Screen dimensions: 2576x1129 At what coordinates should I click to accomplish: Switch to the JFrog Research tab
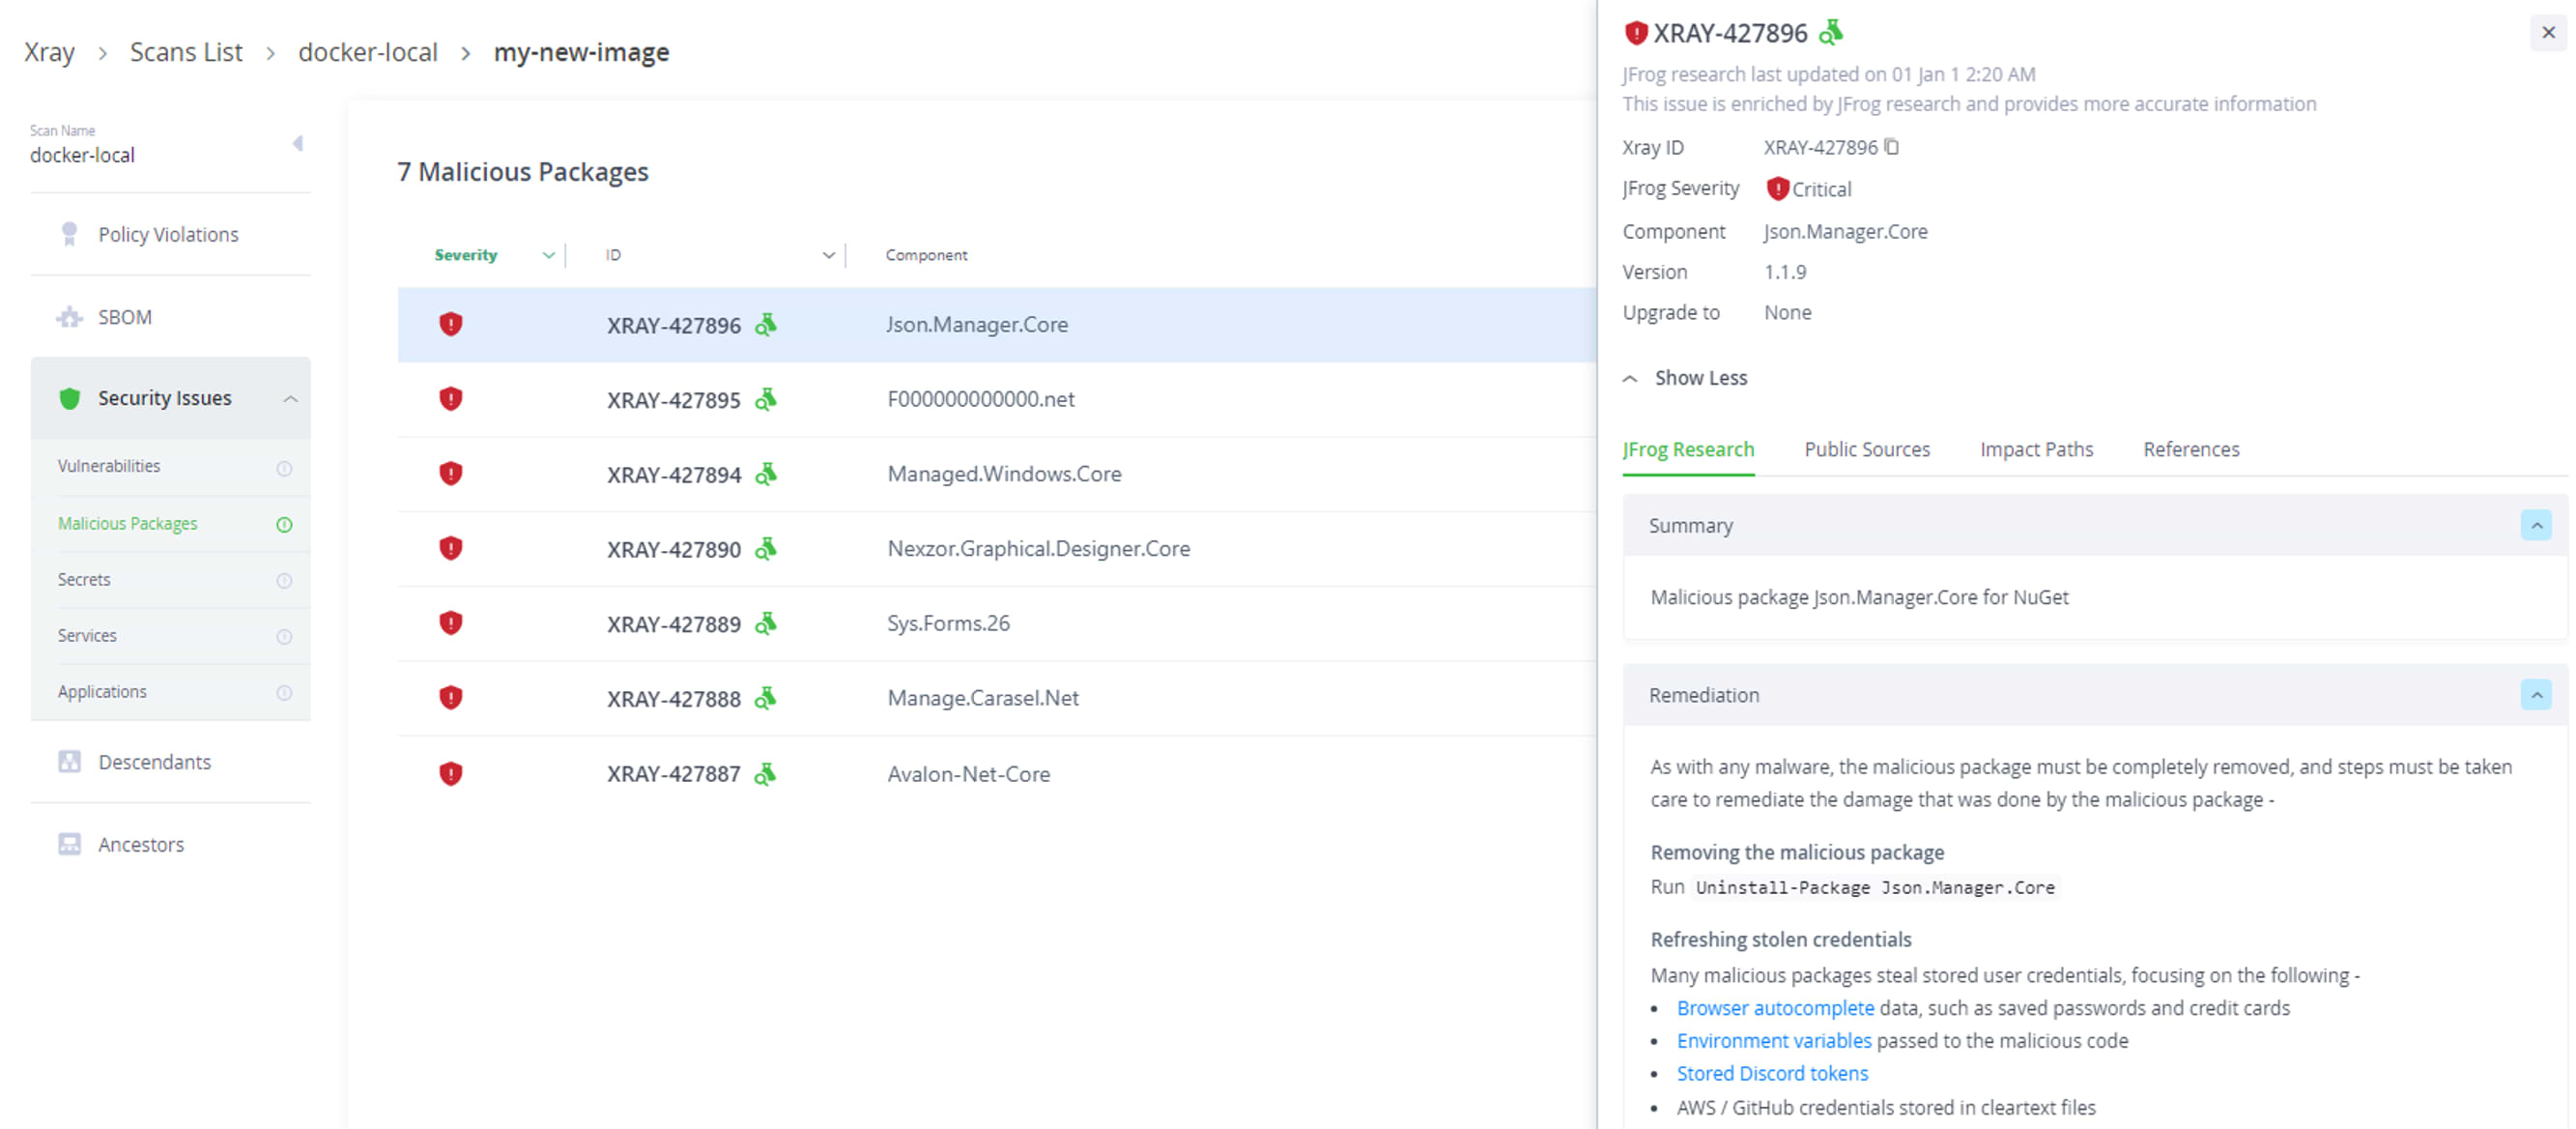pyautogui.click(x=1688, y=449)
